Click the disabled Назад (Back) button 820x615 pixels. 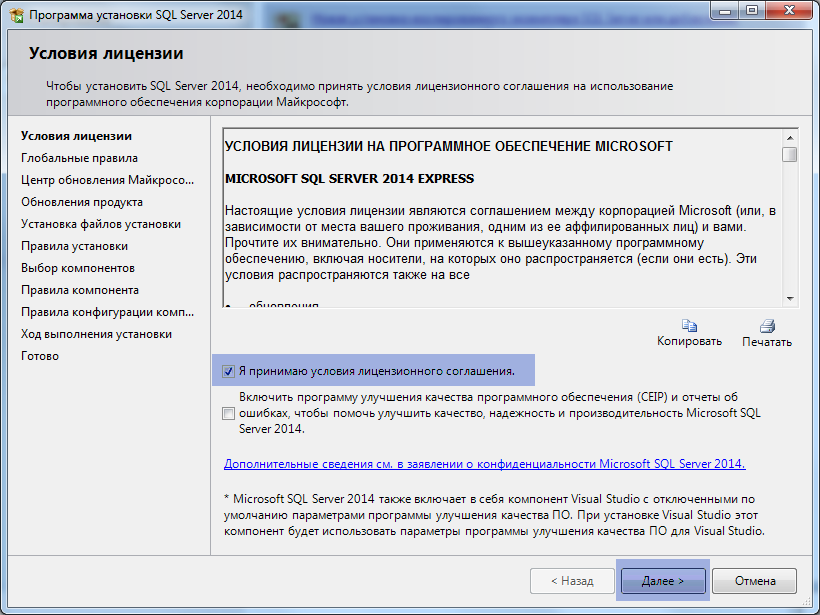tap(572, 581)
